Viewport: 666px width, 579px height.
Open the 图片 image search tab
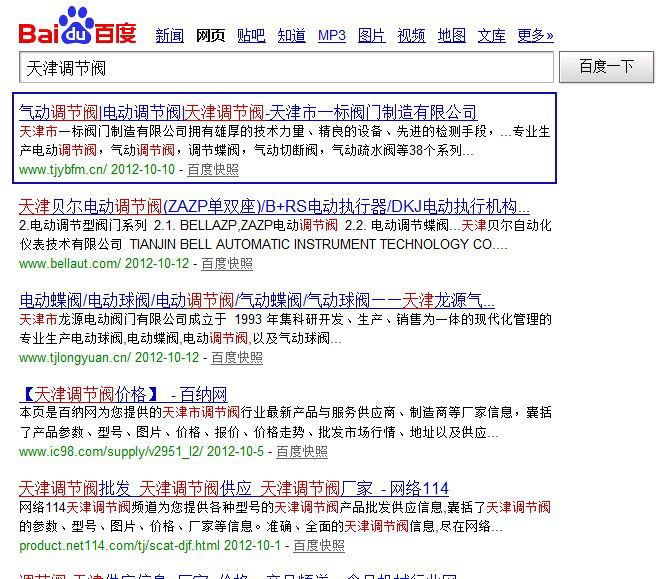[371, 36]
